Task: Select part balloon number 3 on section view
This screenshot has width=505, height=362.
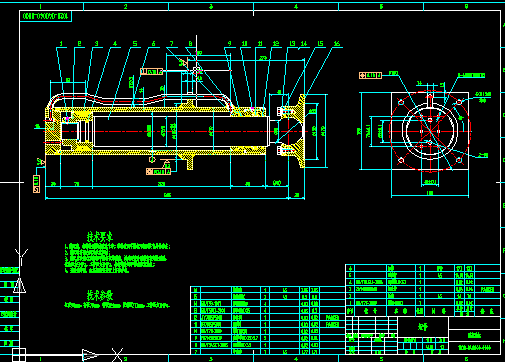Action: [97, 44]
